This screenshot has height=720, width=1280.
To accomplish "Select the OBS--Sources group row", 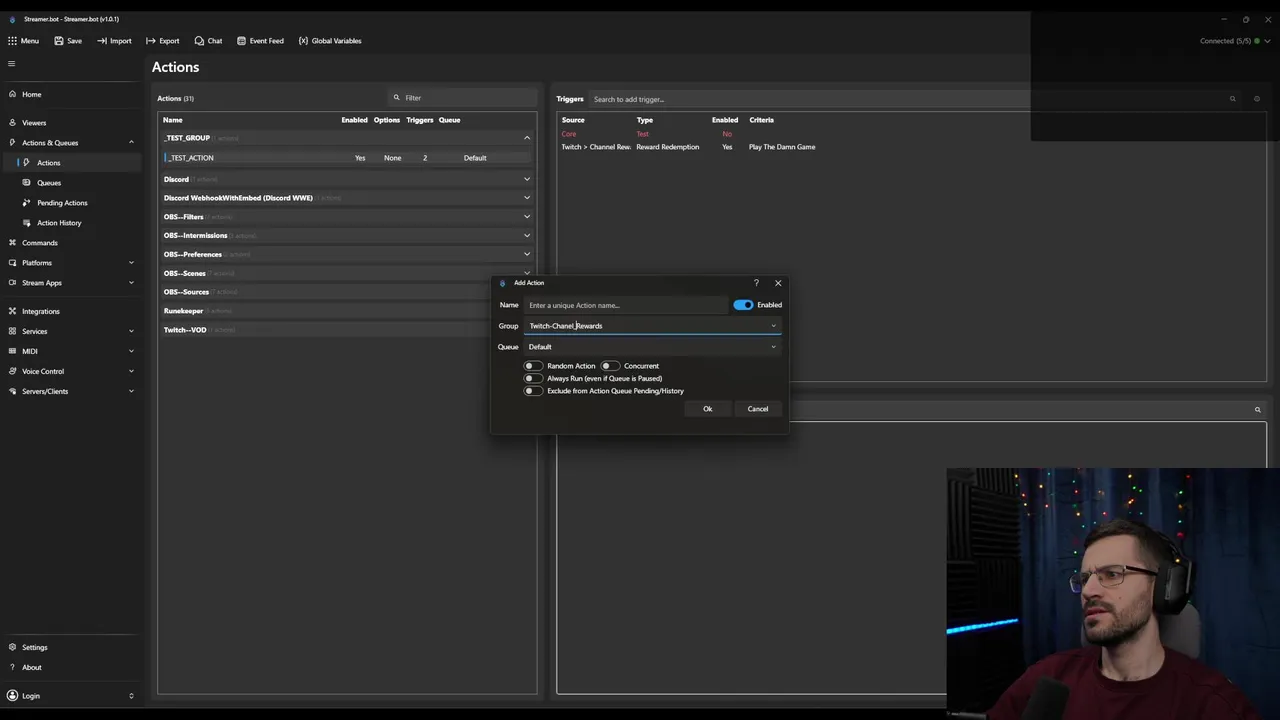I will coord(347,292).
